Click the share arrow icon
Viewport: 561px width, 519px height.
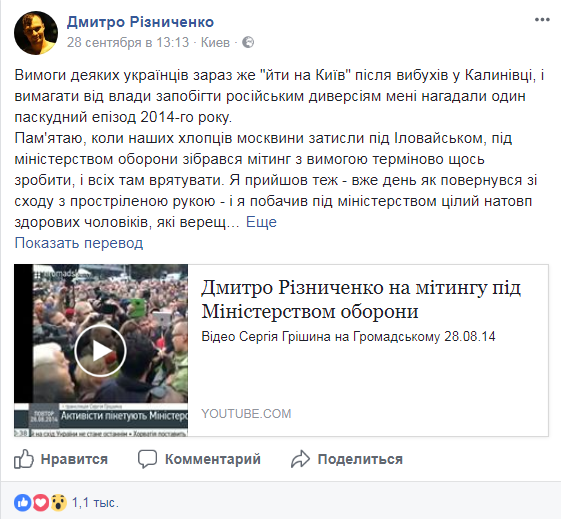300,459
